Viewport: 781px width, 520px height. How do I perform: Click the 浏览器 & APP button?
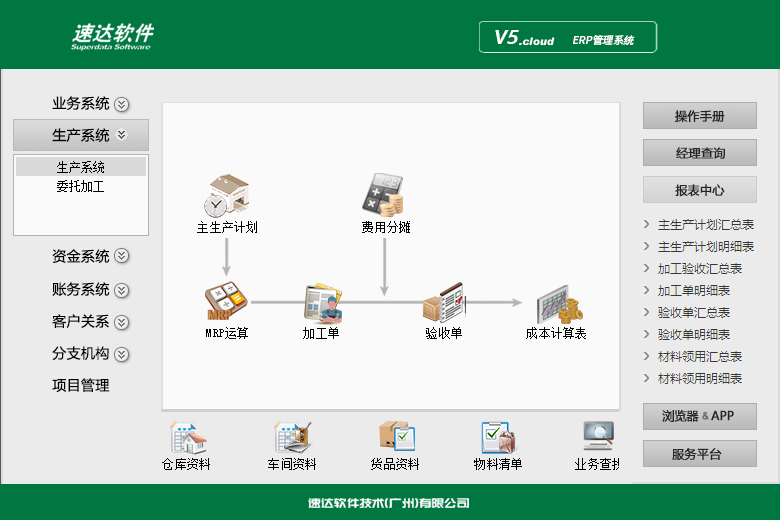point(700,416)
